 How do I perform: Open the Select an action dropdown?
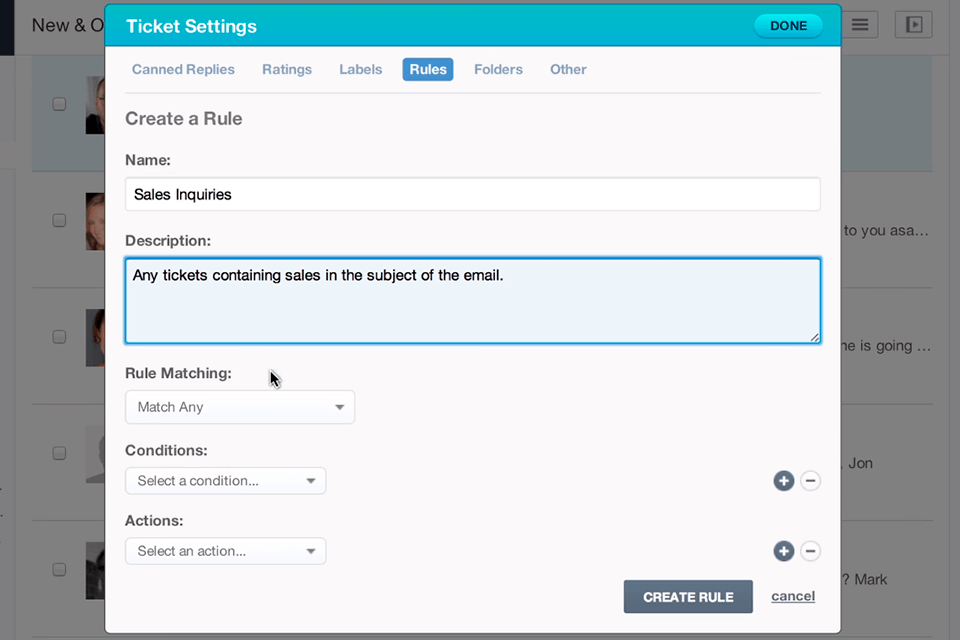(x=225, y=551)
